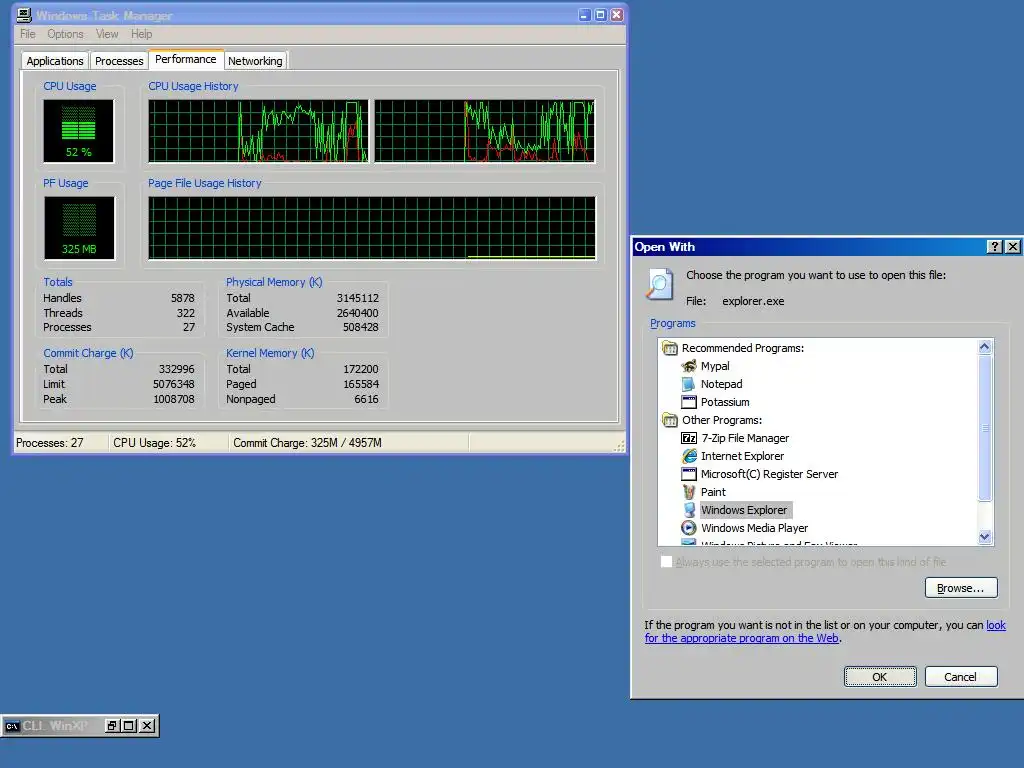Click the Available memory value 2640400
Viewport: 1024px width, 768px height.
(358, 313)
